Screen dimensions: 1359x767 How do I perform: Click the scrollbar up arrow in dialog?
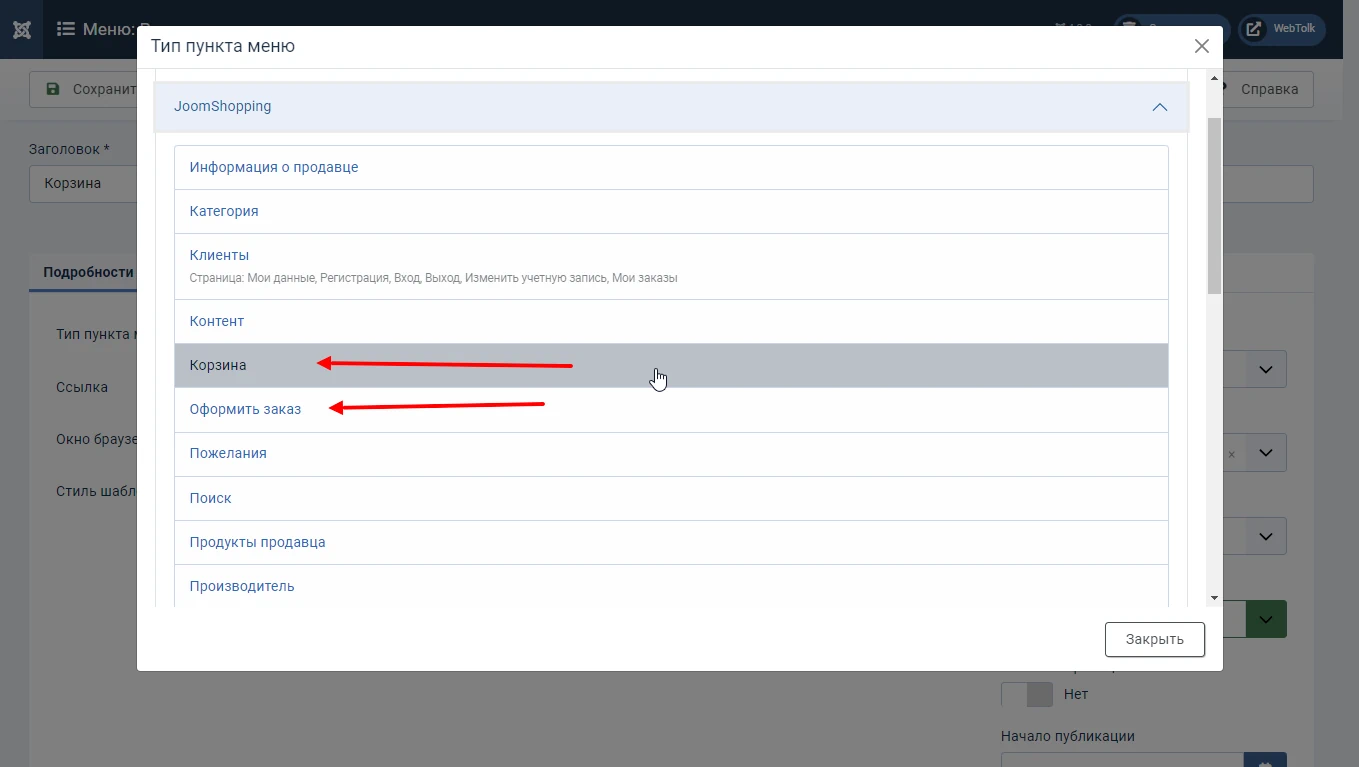(1214, 78)
